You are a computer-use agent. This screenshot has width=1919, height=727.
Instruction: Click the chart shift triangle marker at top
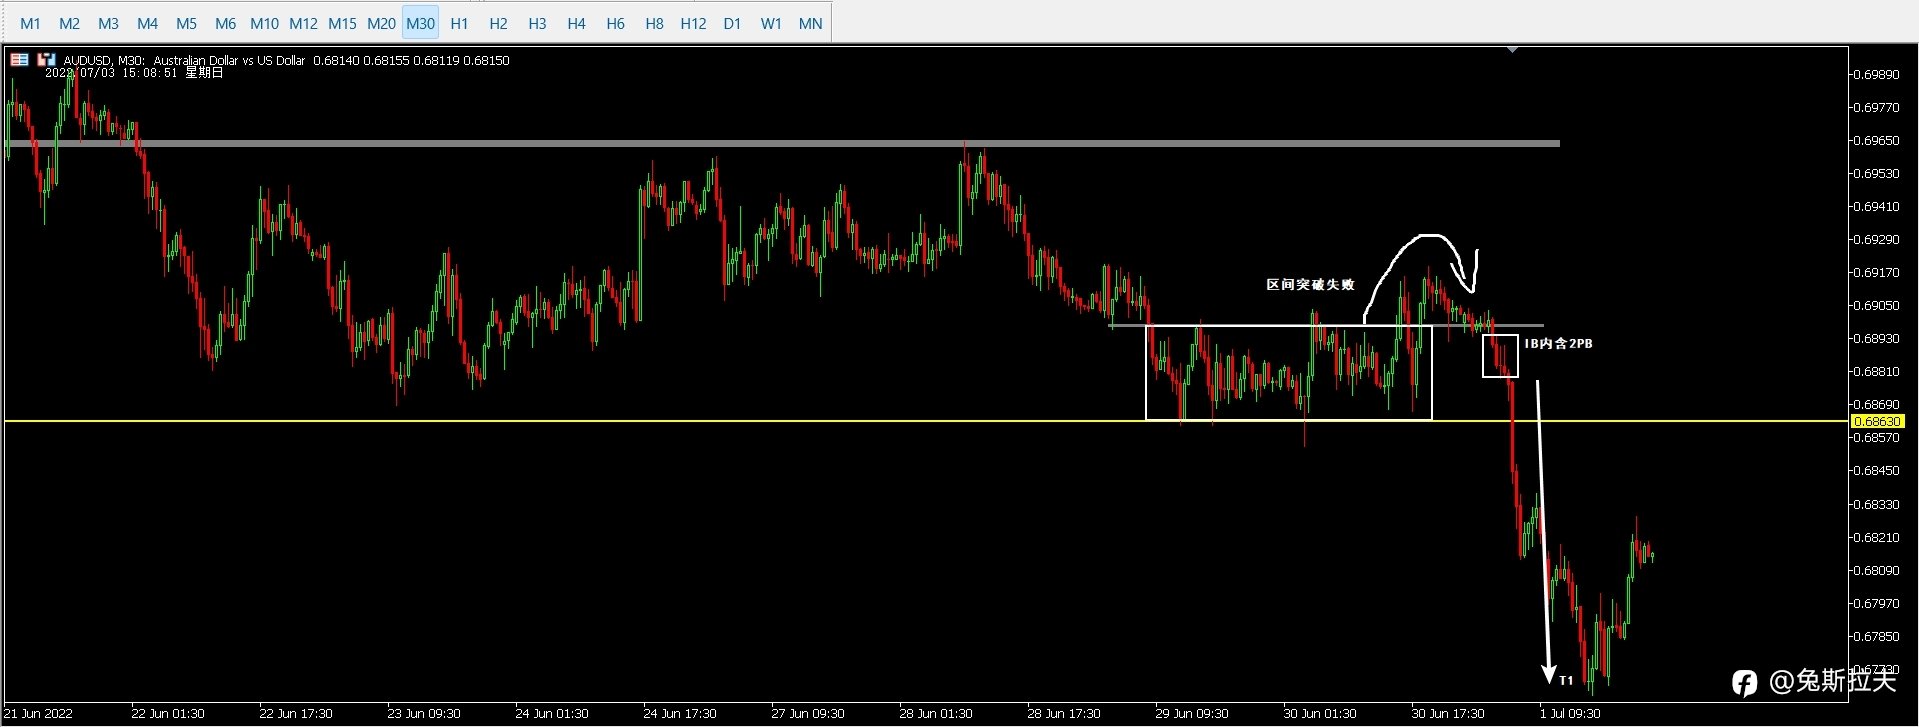(x=1512, y=48)
